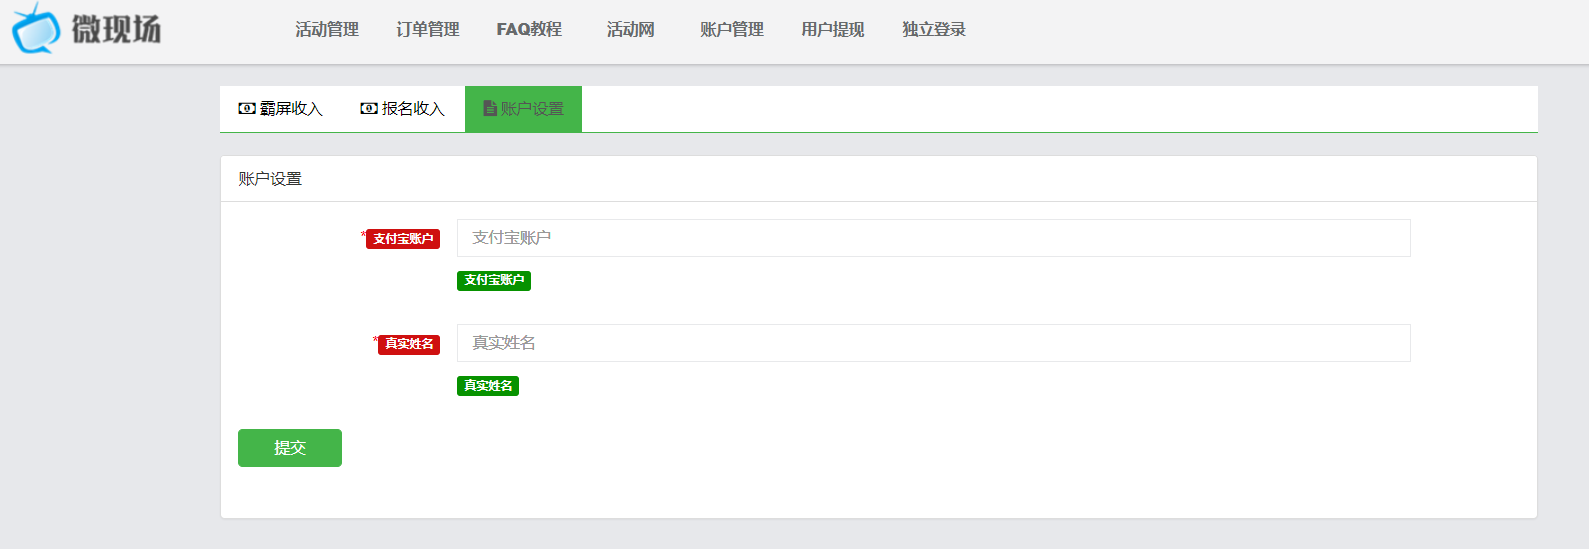1589x549 pixels.
Task: Select the green 账户设置 tab
Action: tap(523, 109)
